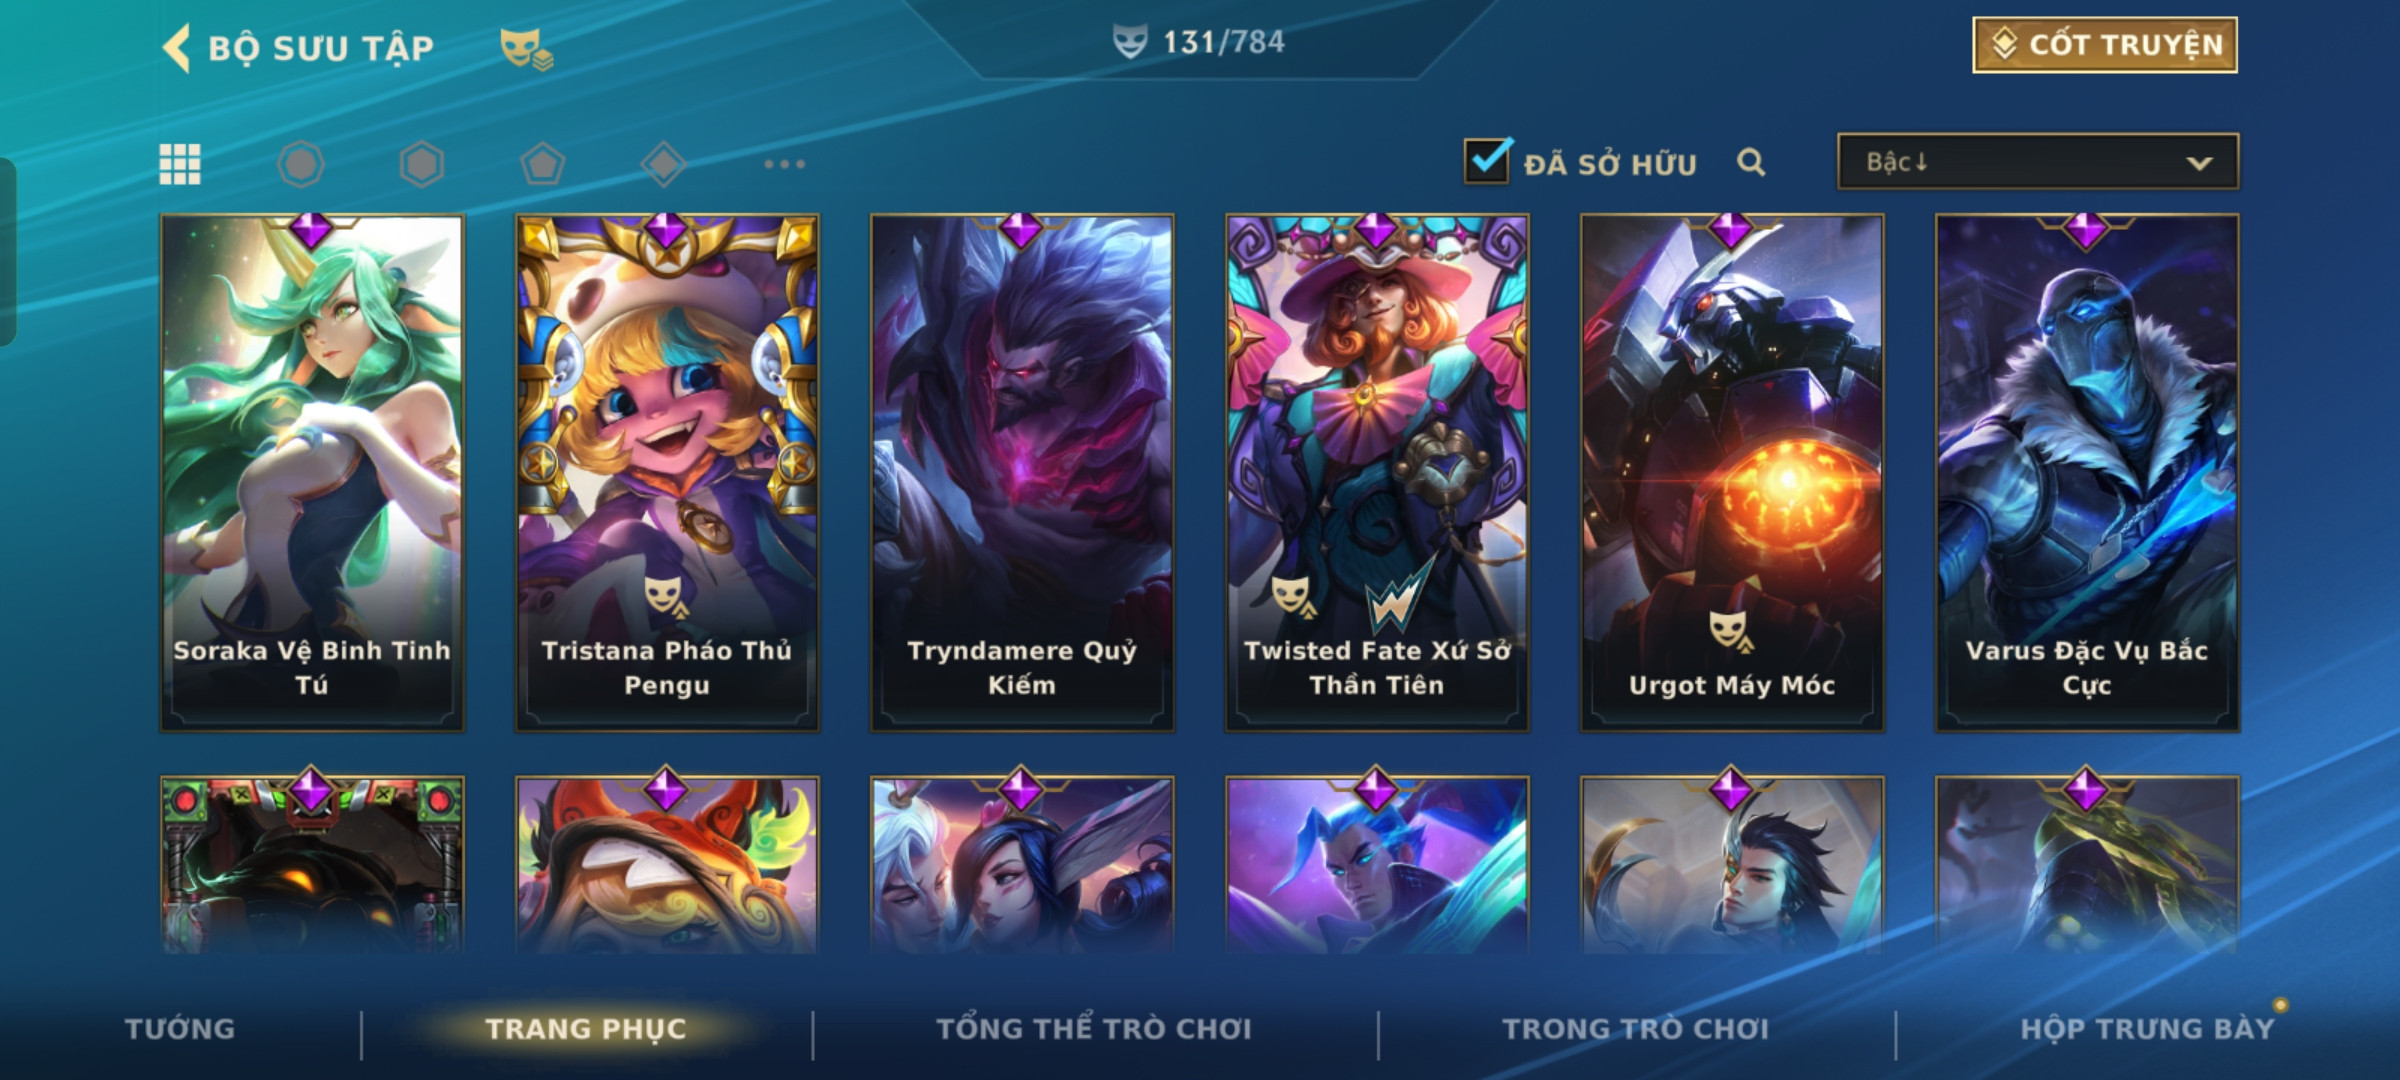Viewport: 2400px width, 1080px height.
Task: Select Soraka Vệ Binh Tinh Tú skin
Action: pos(312,472)
